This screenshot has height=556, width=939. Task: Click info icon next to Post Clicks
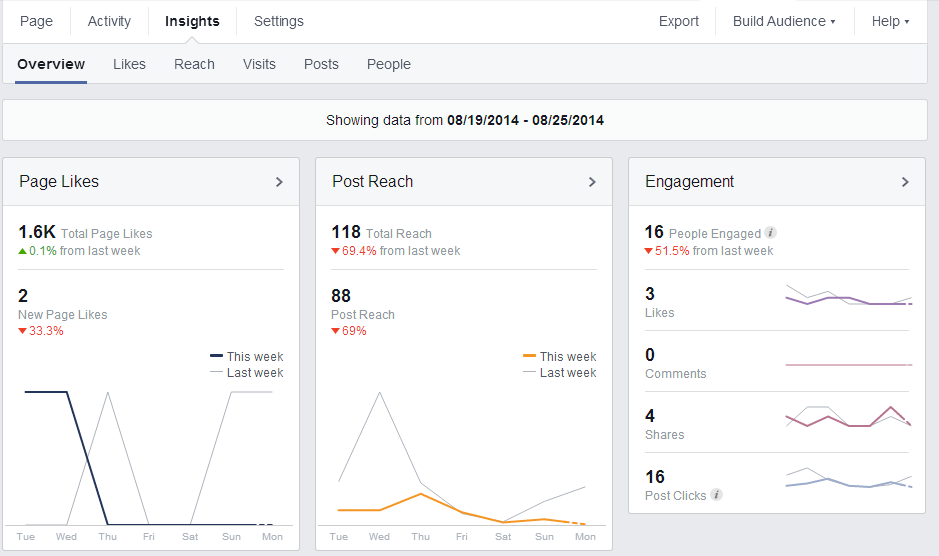coord(716,495)
